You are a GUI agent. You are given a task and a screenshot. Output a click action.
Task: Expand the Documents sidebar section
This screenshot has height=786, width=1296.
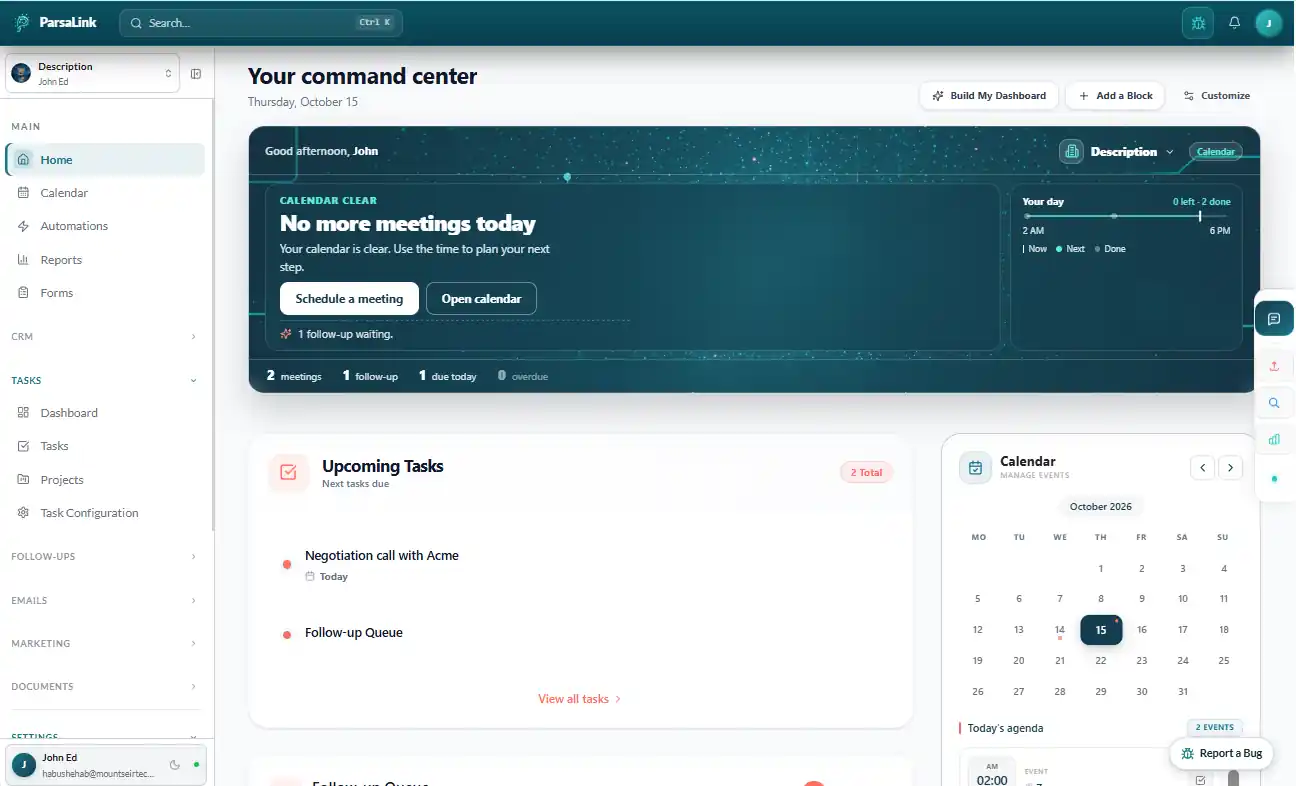(104, 686)
